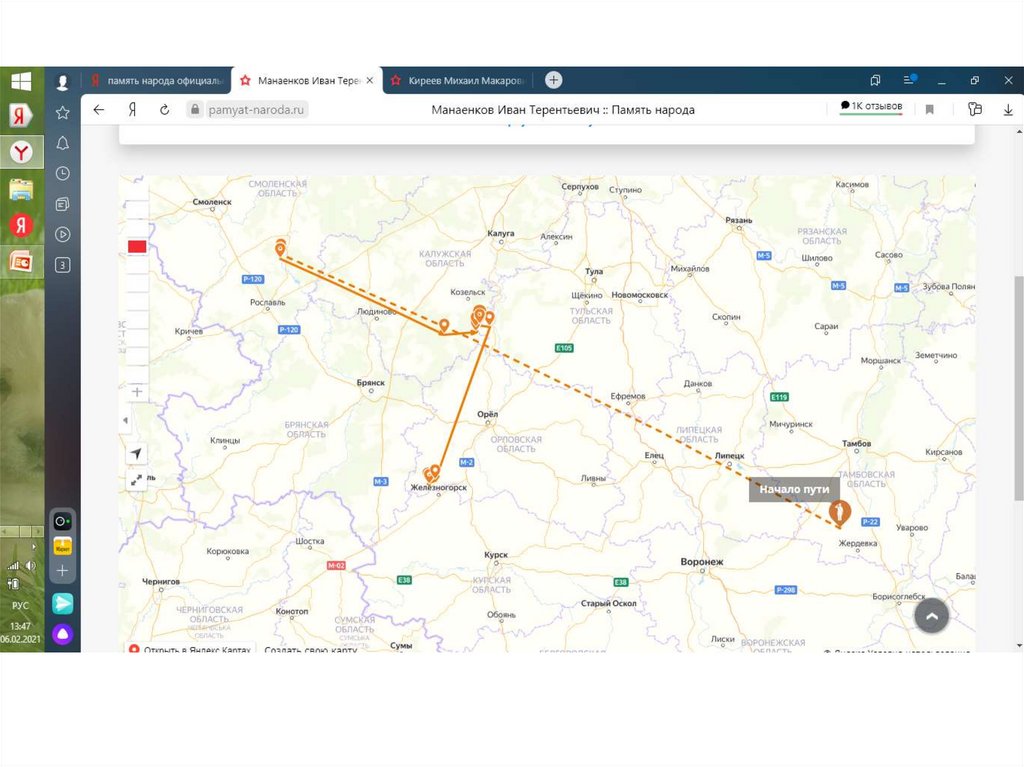
Task: Close the Манаенков Иван tab
Action: (x=370, y=80)
